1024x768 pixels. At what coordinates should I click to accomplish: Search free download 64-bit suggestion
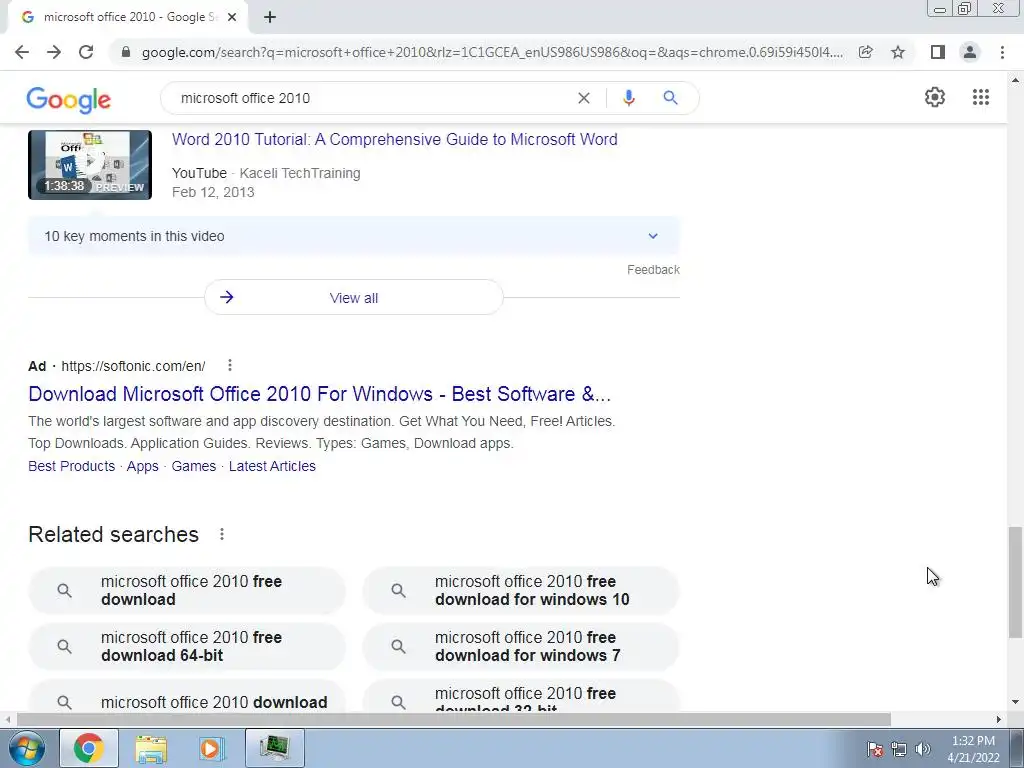pyautogui.click(x=187, y=647)
